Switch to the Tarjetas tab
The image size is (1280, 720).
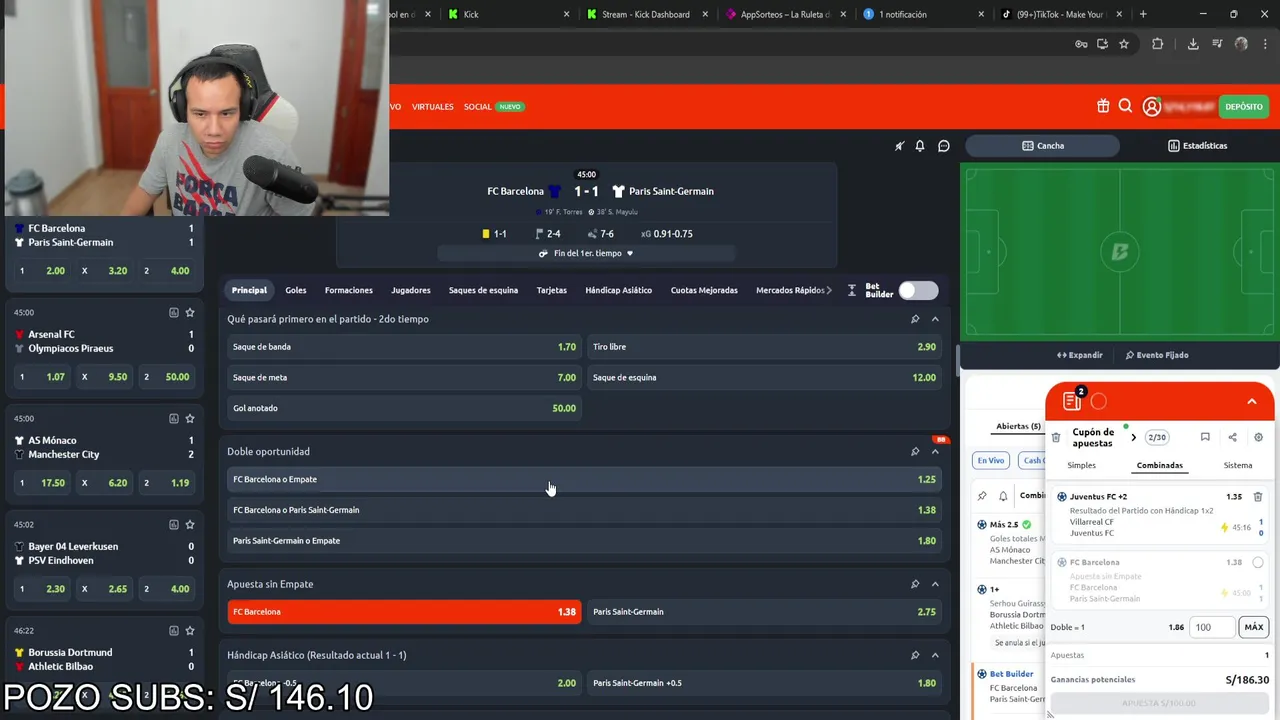(552, 290)
